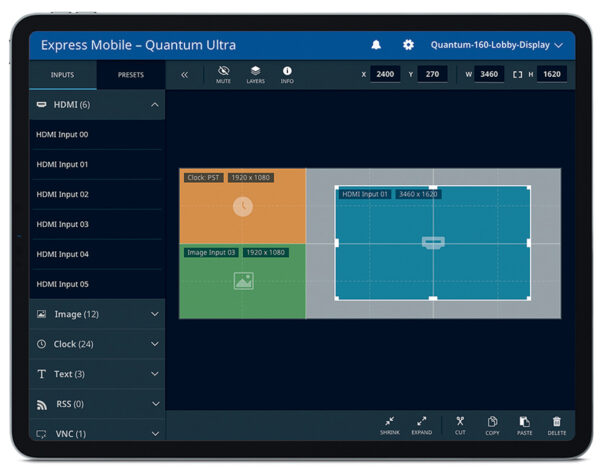Copy the selected window
Viewport: 605px width, 471px height.
(492, 425)
